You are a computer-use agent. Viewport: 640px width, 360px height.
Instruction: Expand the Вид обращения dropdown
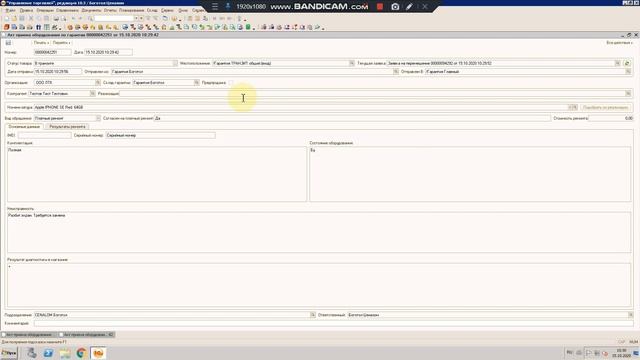coord(98,118)
